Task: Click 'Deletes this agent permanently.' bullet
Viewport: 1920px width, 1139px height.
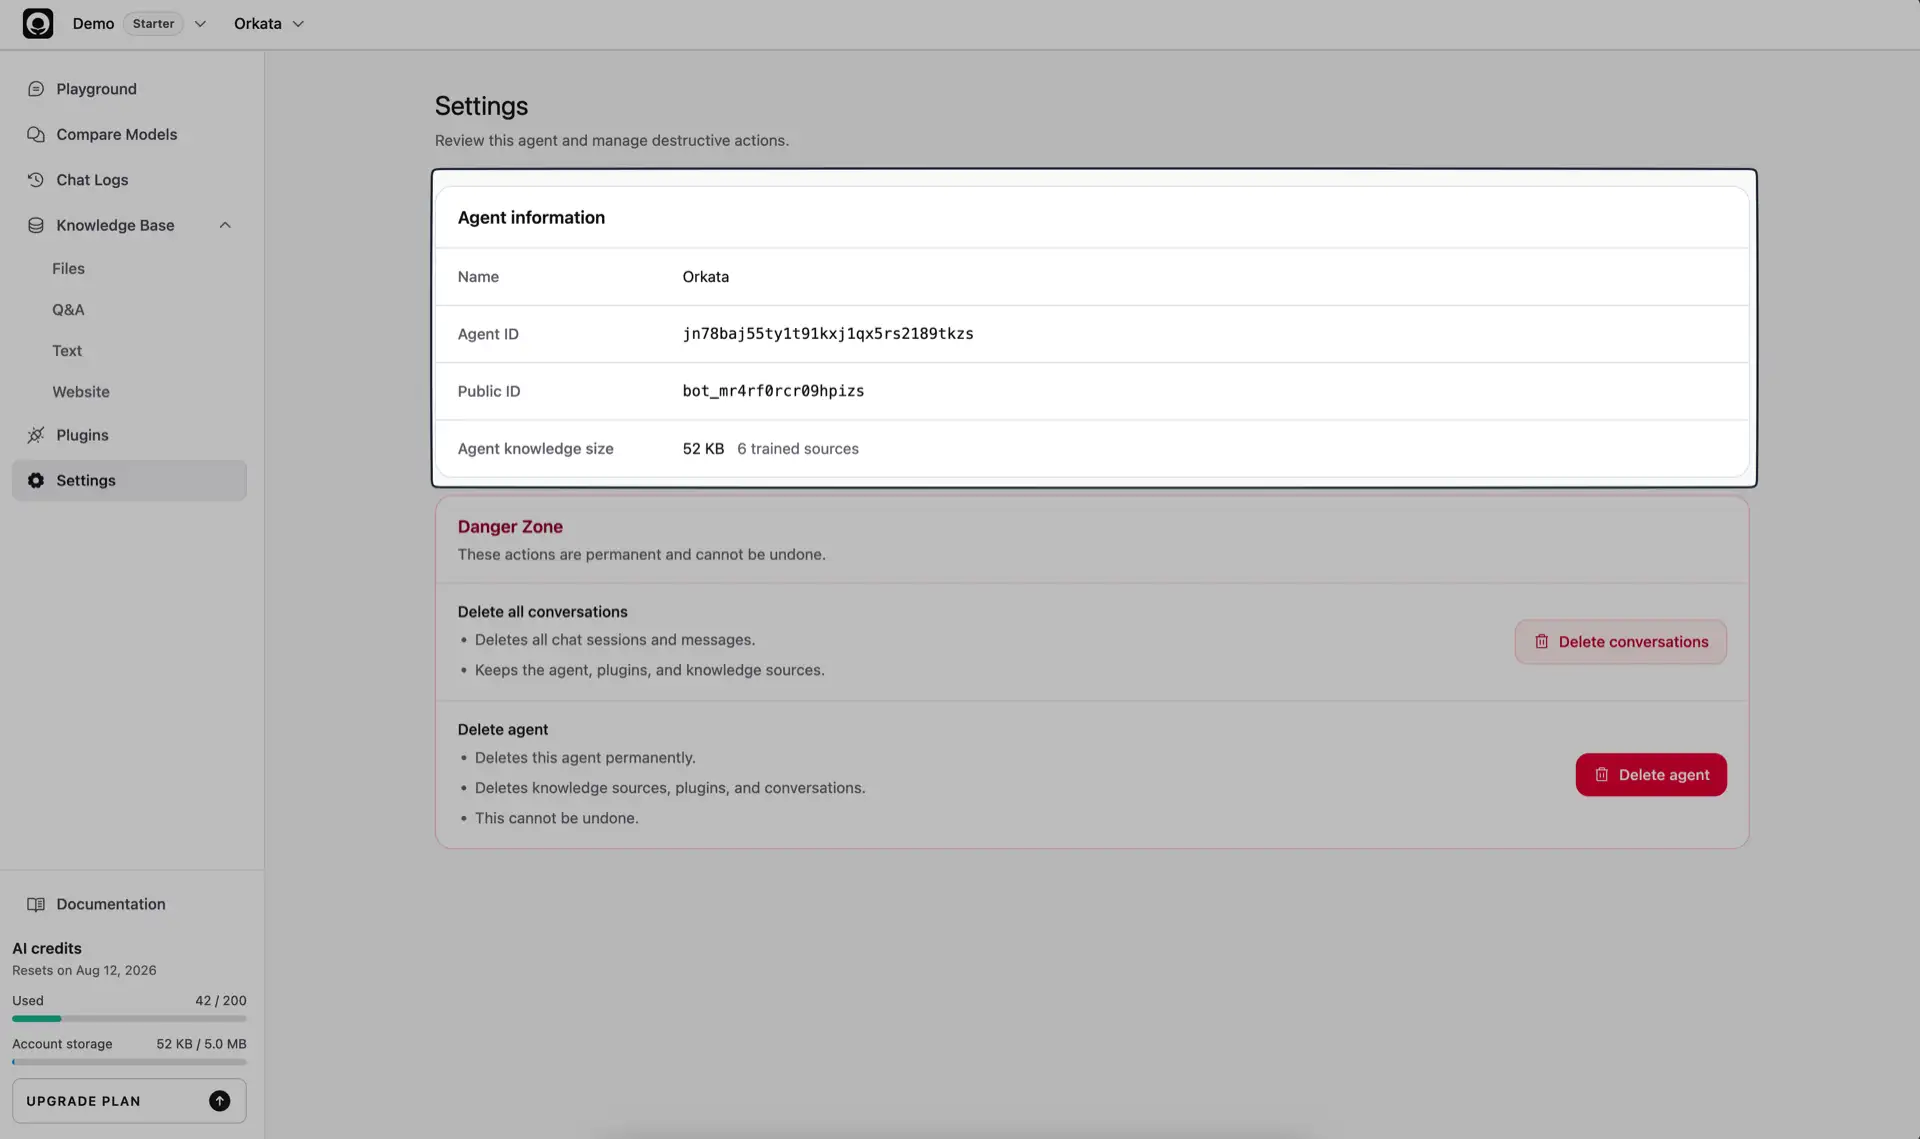Action: [x=585, y=758]
